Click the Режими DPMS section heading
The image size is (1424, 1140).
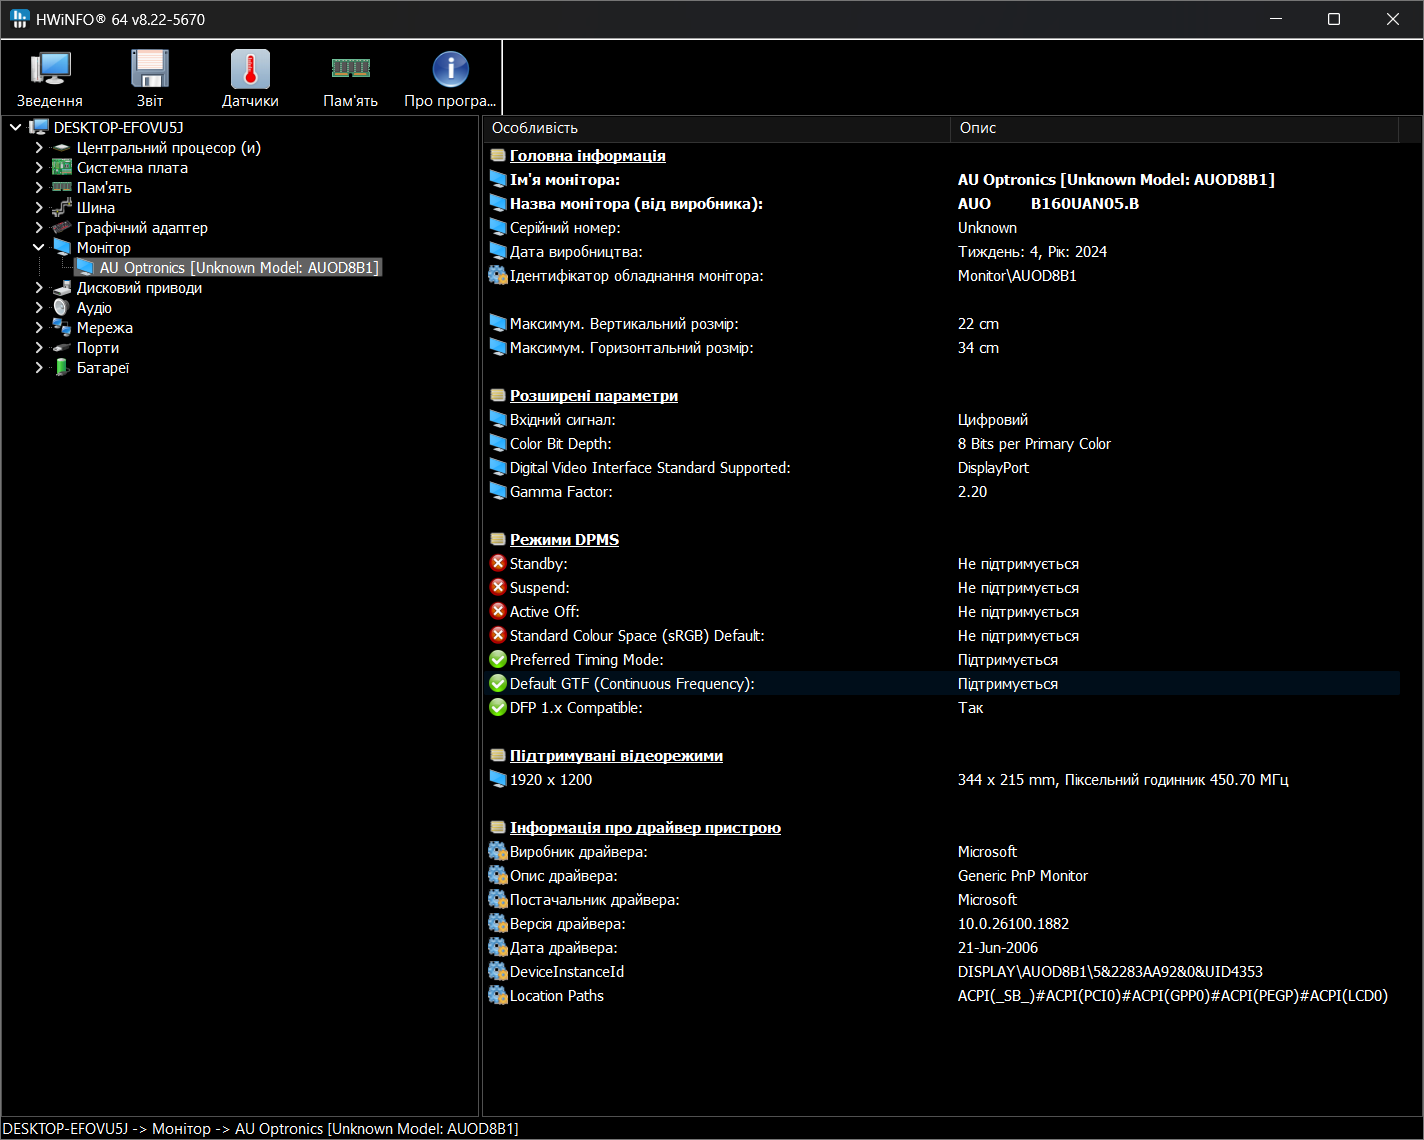564,539
